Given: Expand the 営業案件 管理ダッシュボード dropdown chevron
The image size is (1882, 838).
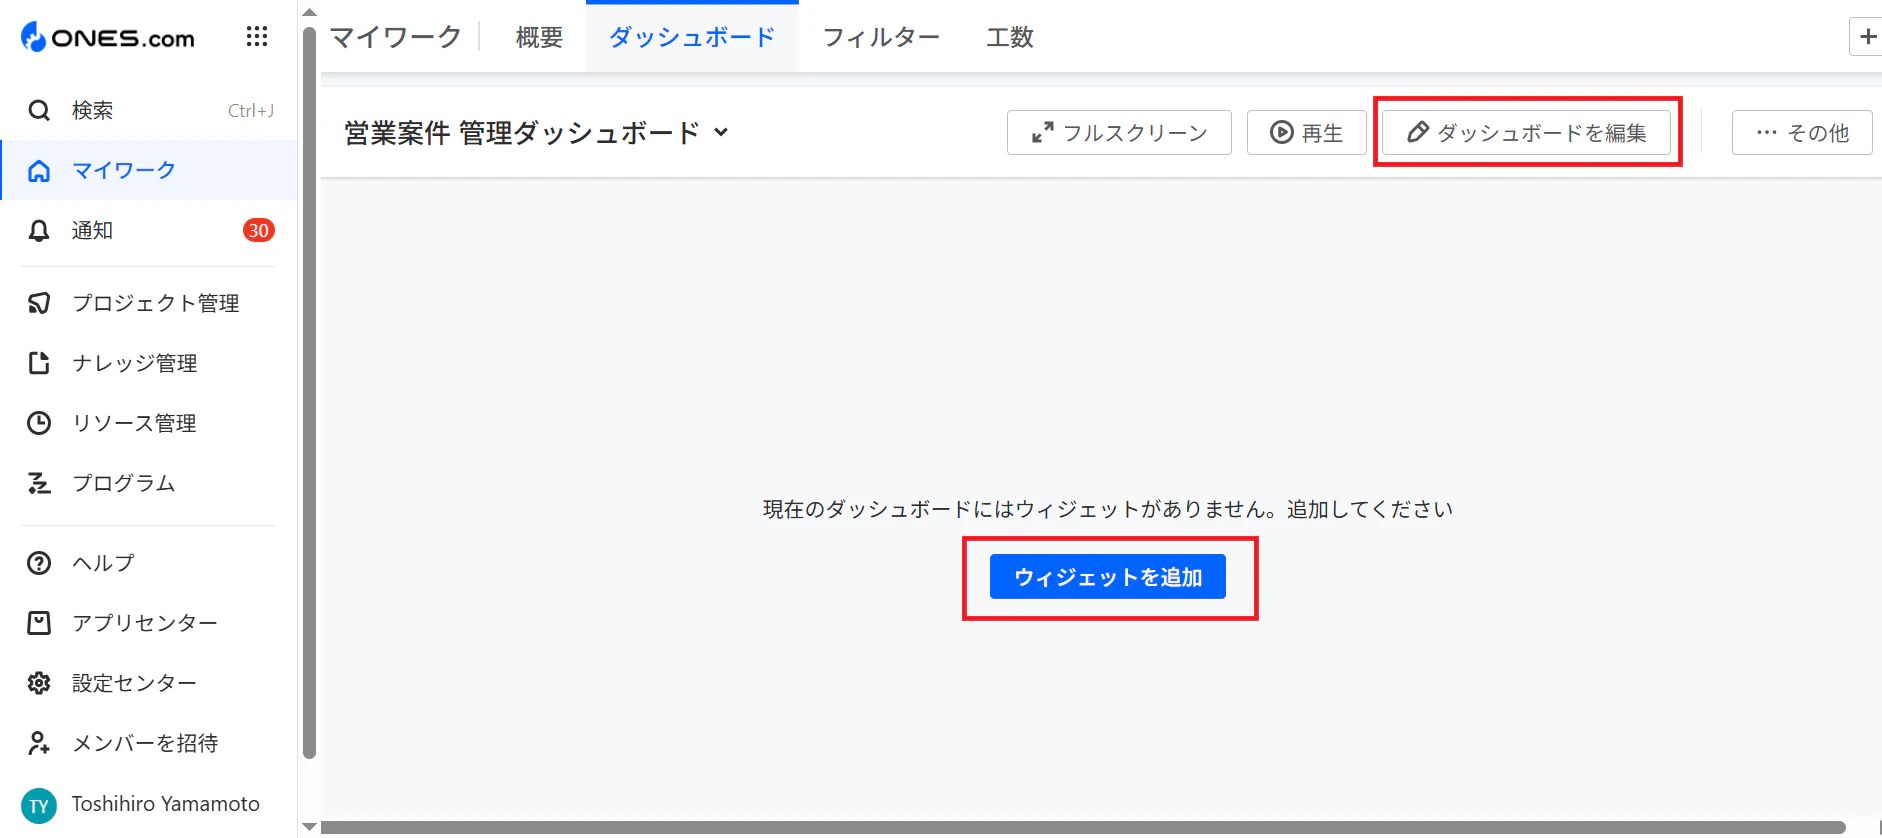Looking at the screenshot, I should 721,132.
